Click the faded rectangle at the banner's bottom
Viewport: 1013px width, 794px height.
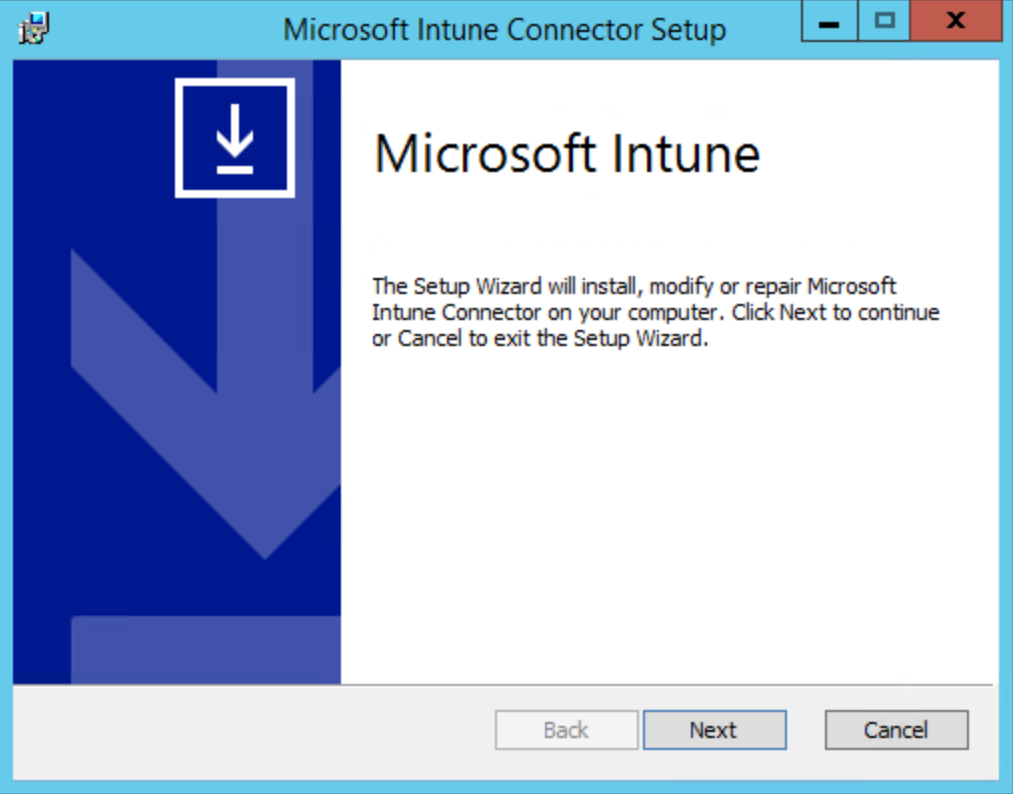pos(206,650)
